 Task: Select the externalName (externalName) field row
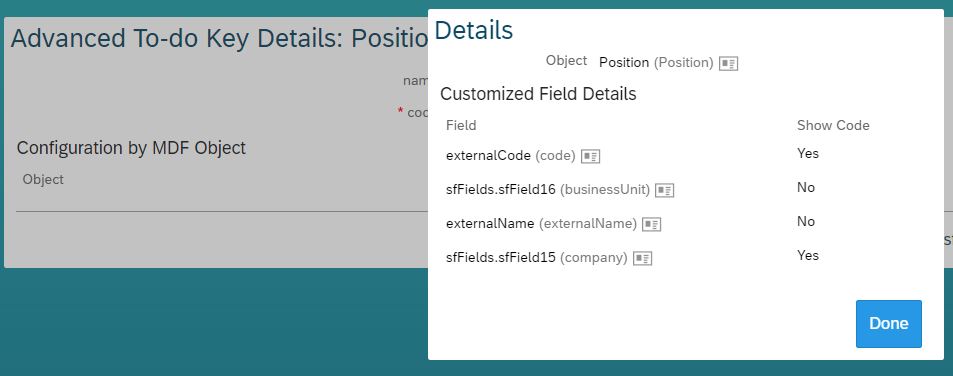point(686,224)
